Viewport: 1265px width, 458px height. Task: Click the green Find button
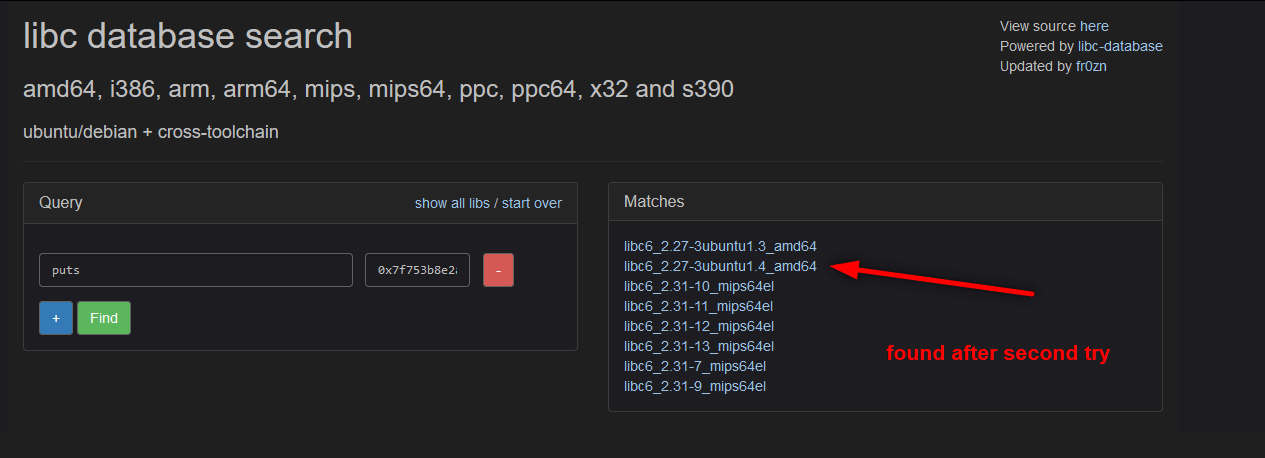click(x=104, y=318)
